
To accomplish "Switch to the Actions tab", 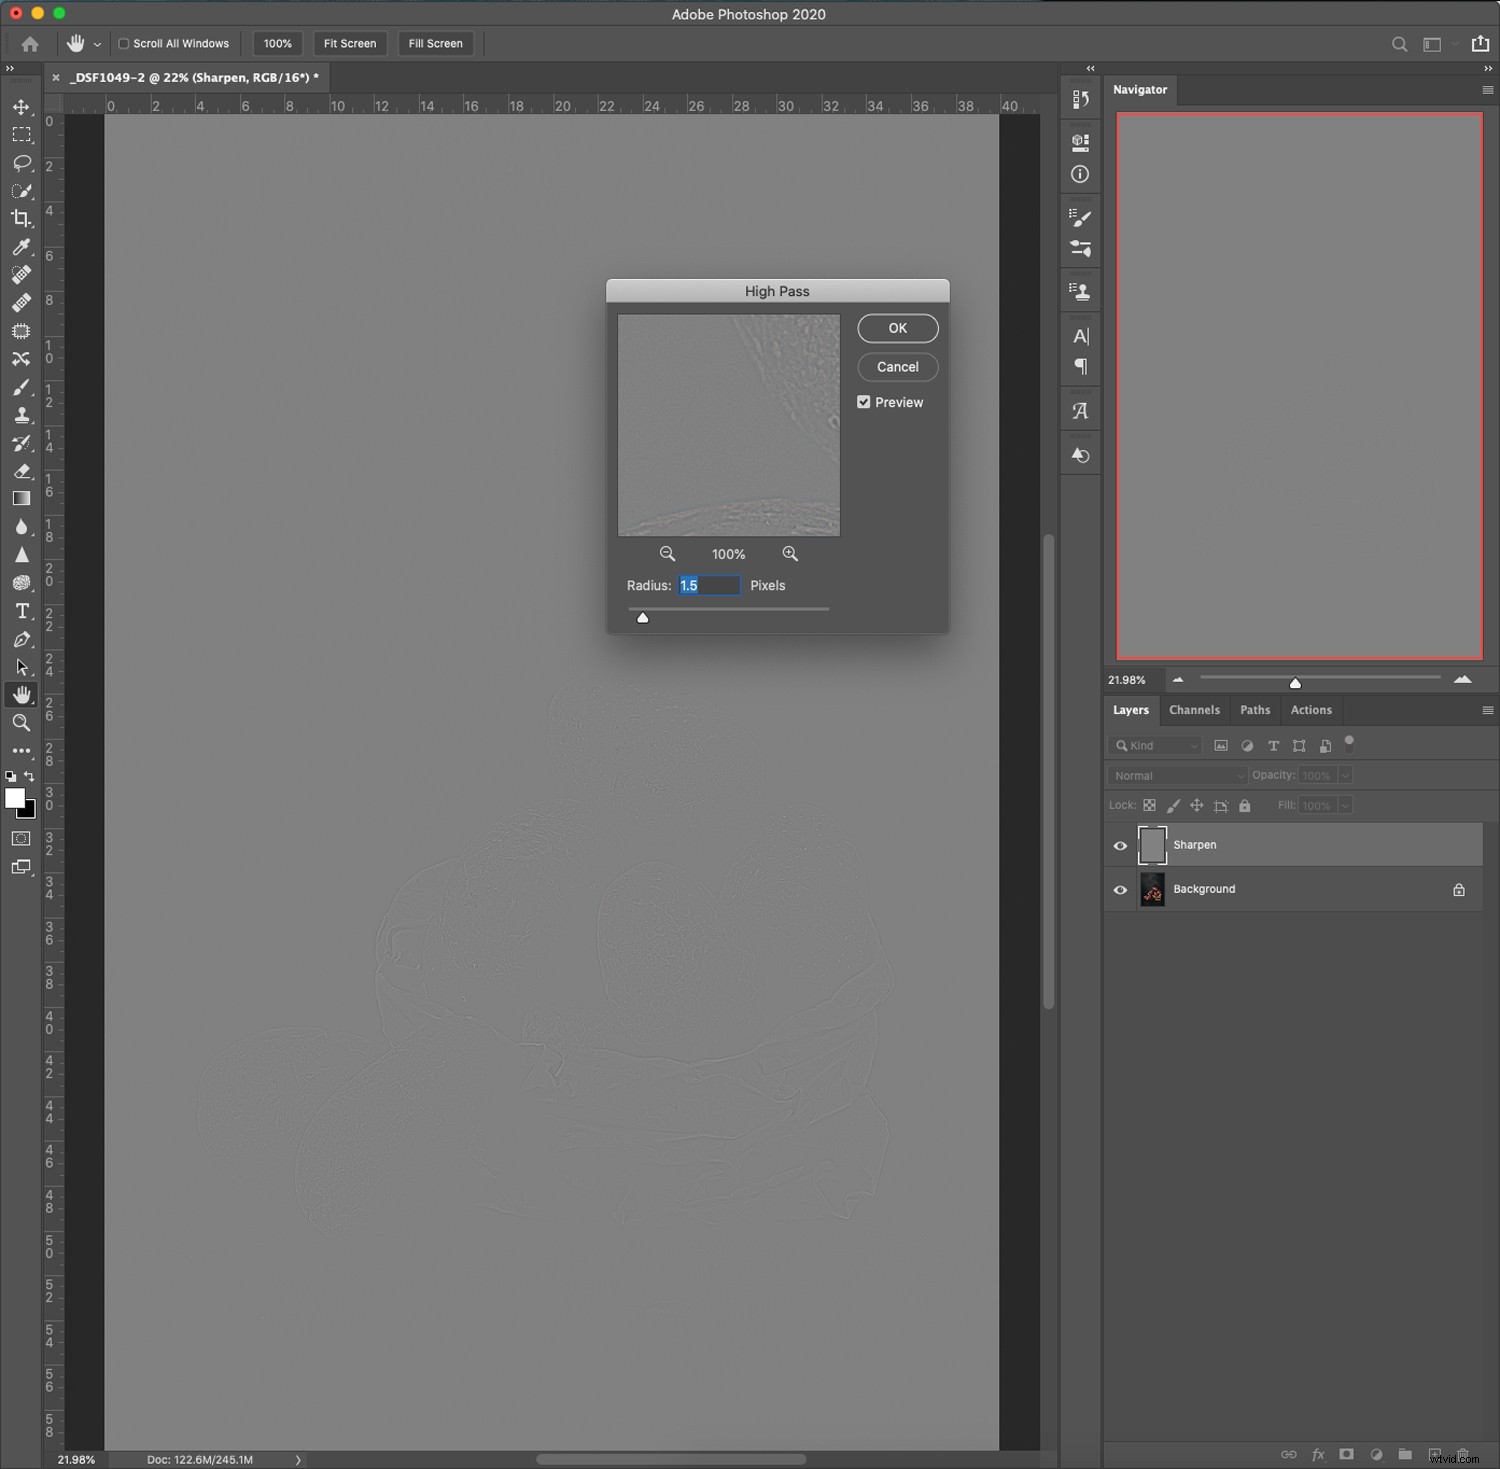I will pos(1310,710).
